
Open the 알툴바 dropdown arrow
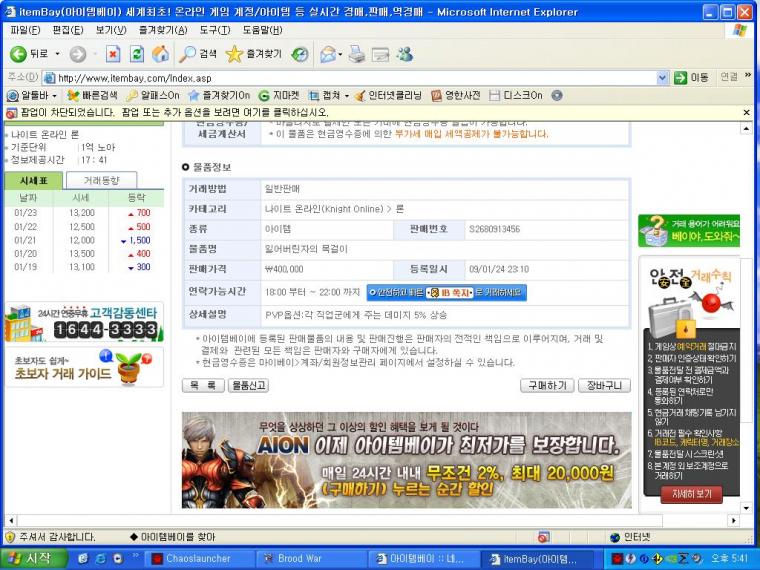54,96
